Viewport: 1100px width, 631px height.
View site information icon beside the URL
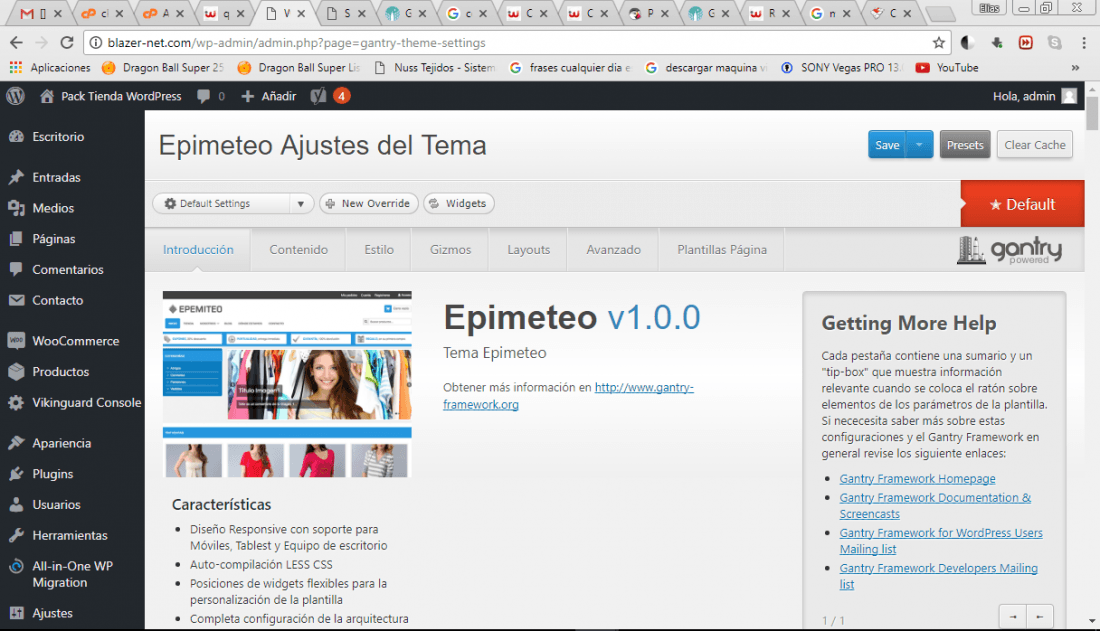96,43
